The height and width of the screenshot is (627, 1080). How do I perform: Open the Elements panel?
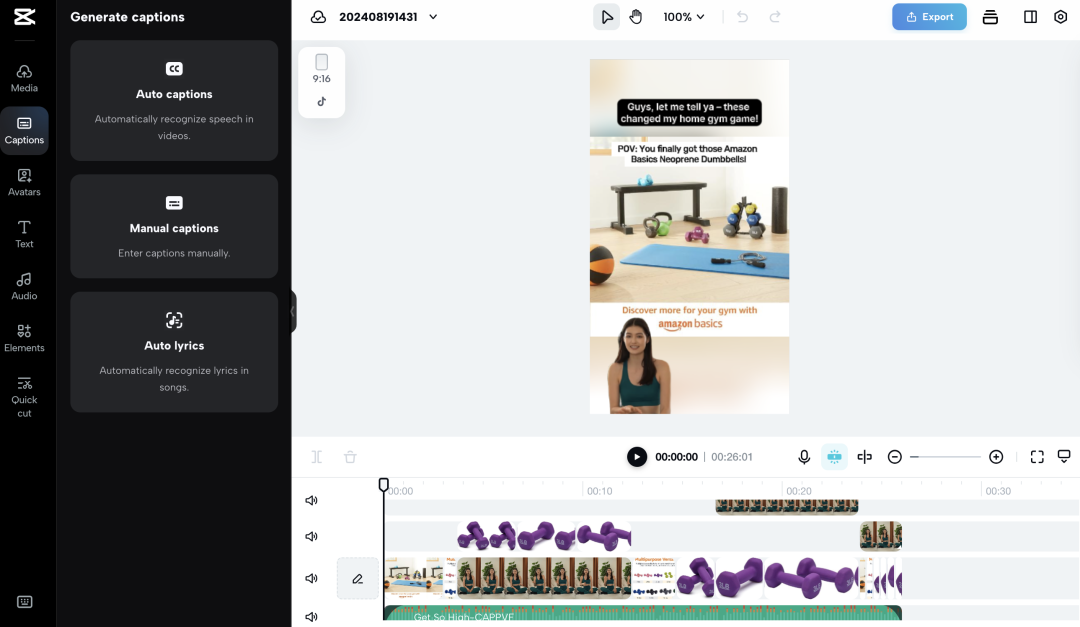[x=24, y=338]
